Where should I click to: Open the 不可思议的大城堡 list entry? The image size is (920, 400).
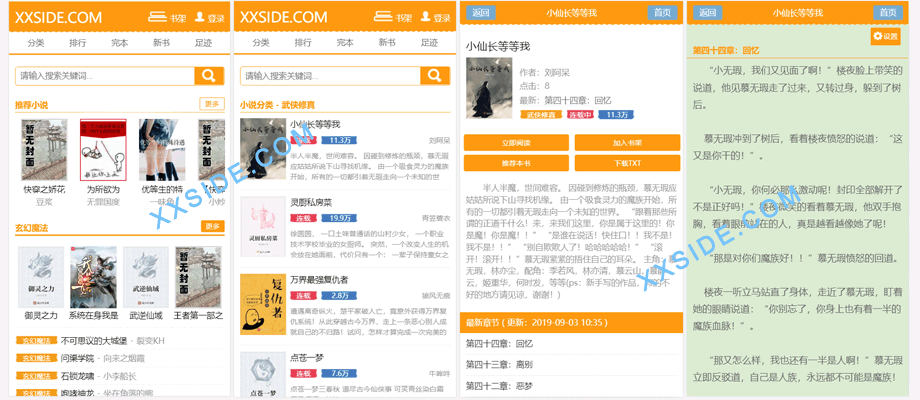point(93,341)
